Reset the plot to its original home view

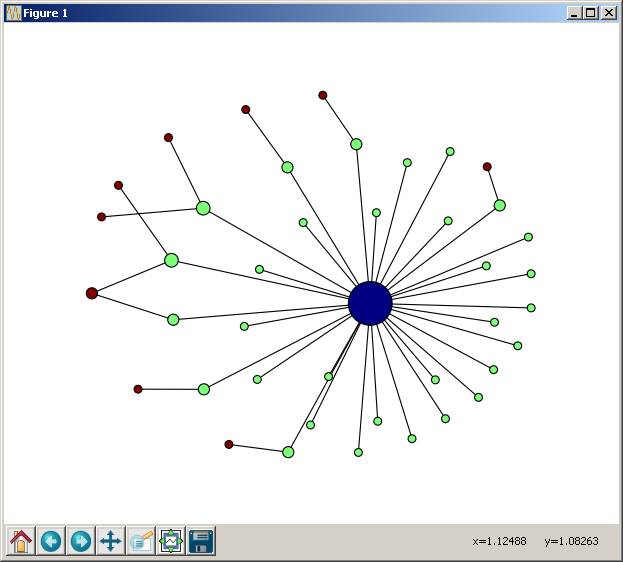pos(21,541)
